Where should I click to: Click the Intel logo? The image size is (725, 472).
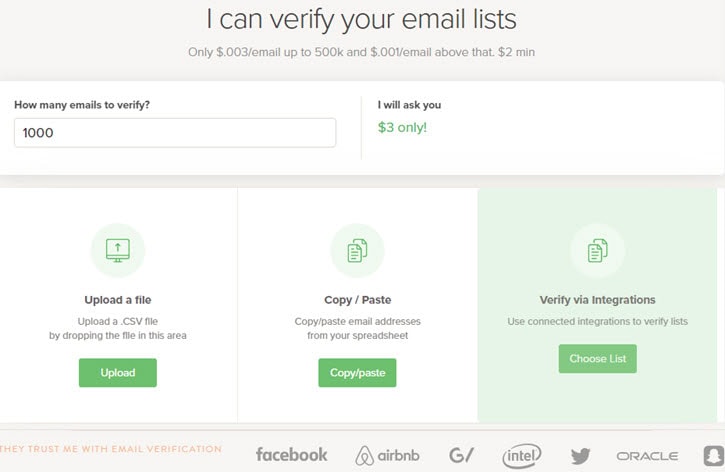(522, 455)
